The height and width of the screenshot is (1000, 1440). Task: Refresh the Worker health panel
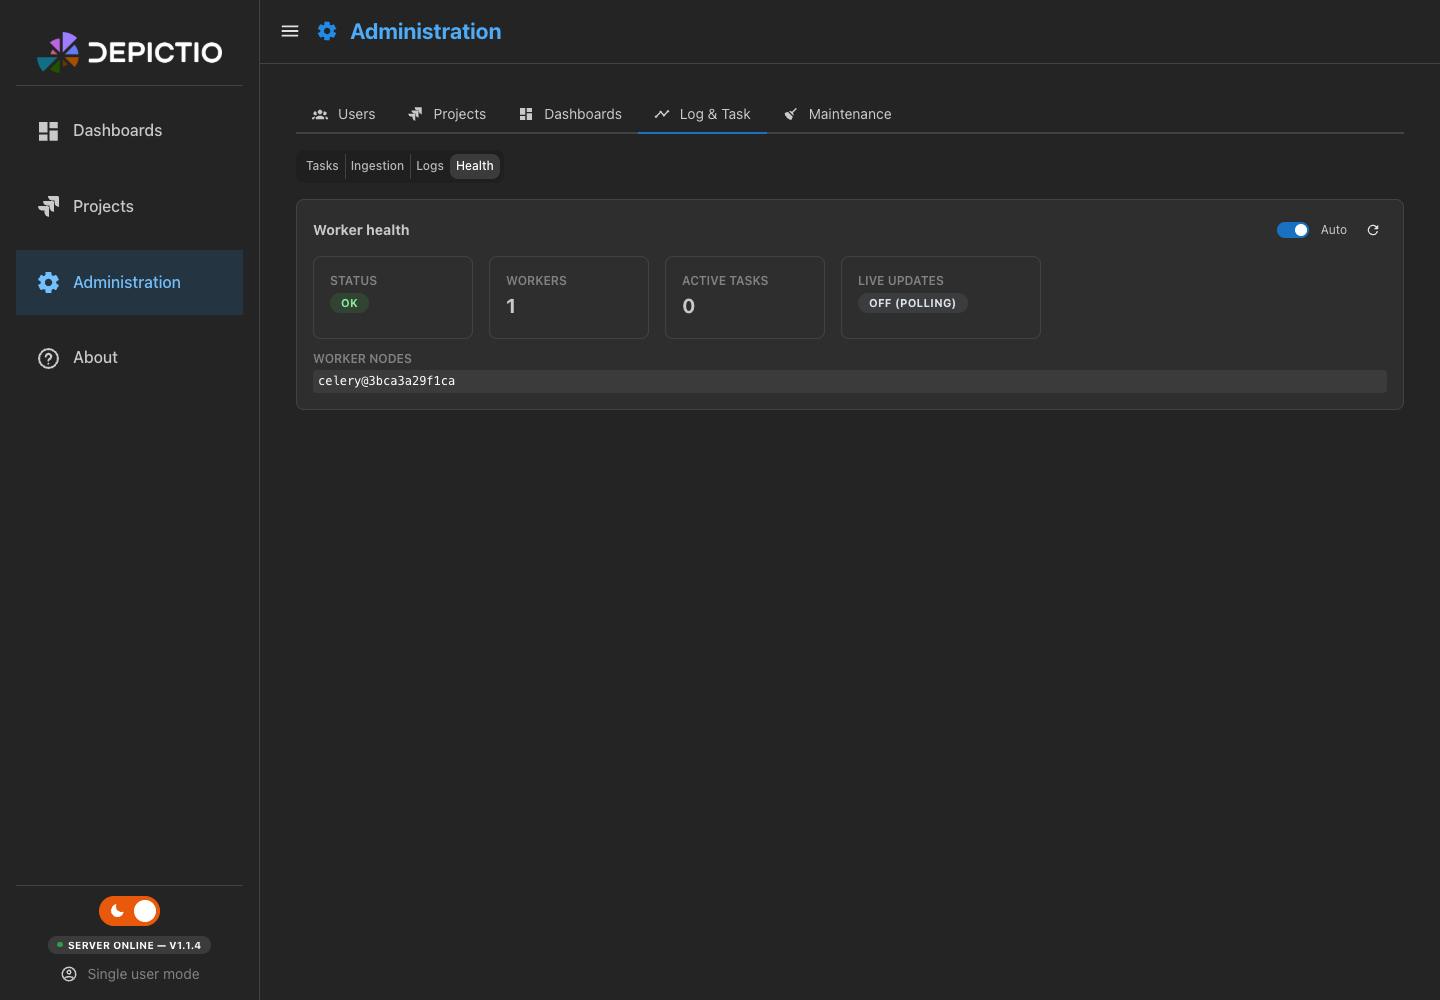[1373, 230]
